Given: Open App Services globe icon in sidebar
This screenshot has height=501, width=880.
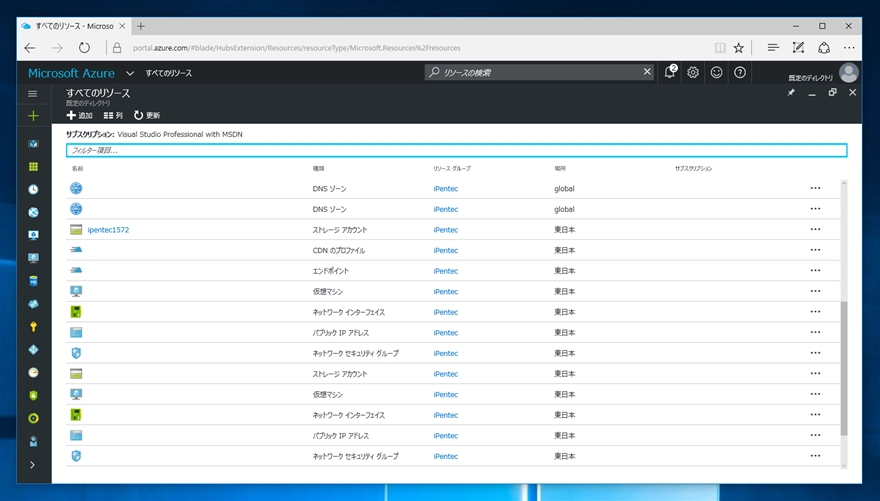Looking at the screenshot, I should pyautogui.click(x=33, y=212).
